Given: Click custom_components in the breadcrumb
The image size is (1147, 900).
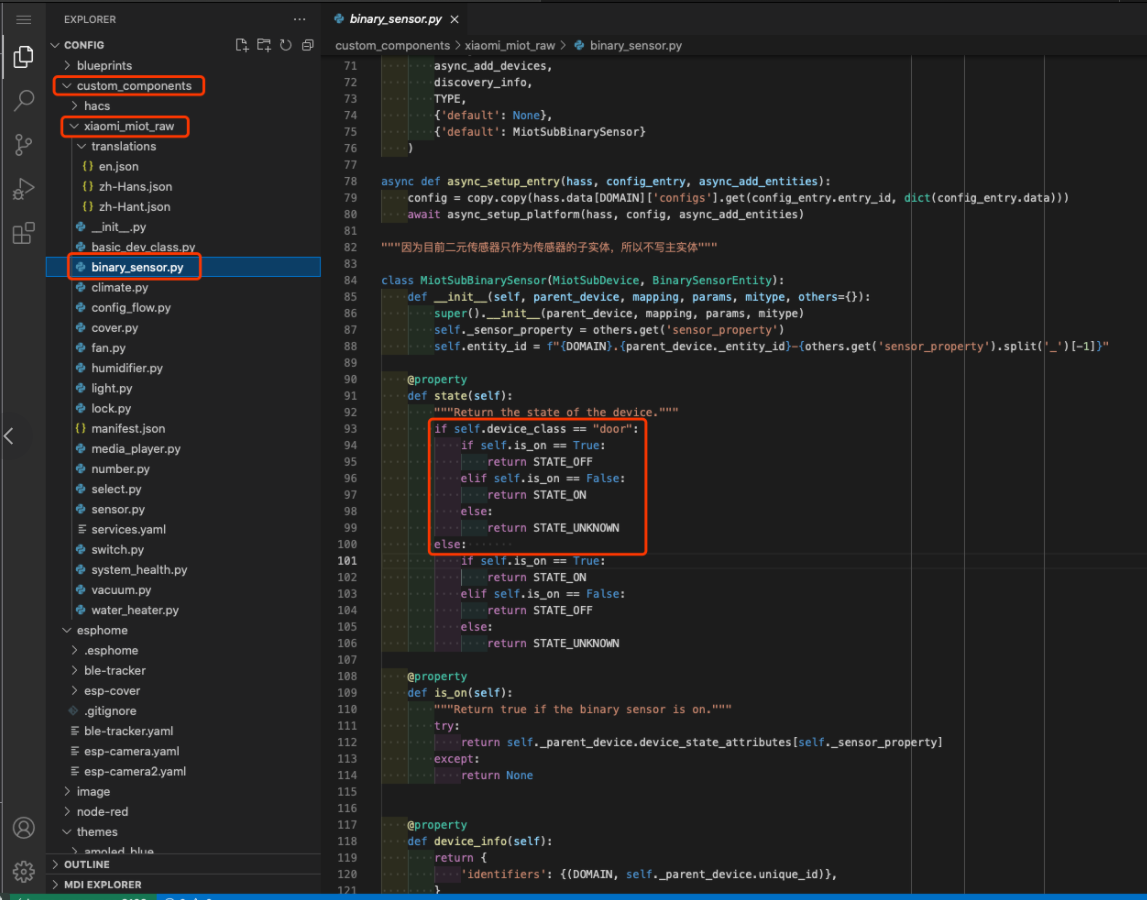Looking at the screenshot, I should [x=393, y=45].
